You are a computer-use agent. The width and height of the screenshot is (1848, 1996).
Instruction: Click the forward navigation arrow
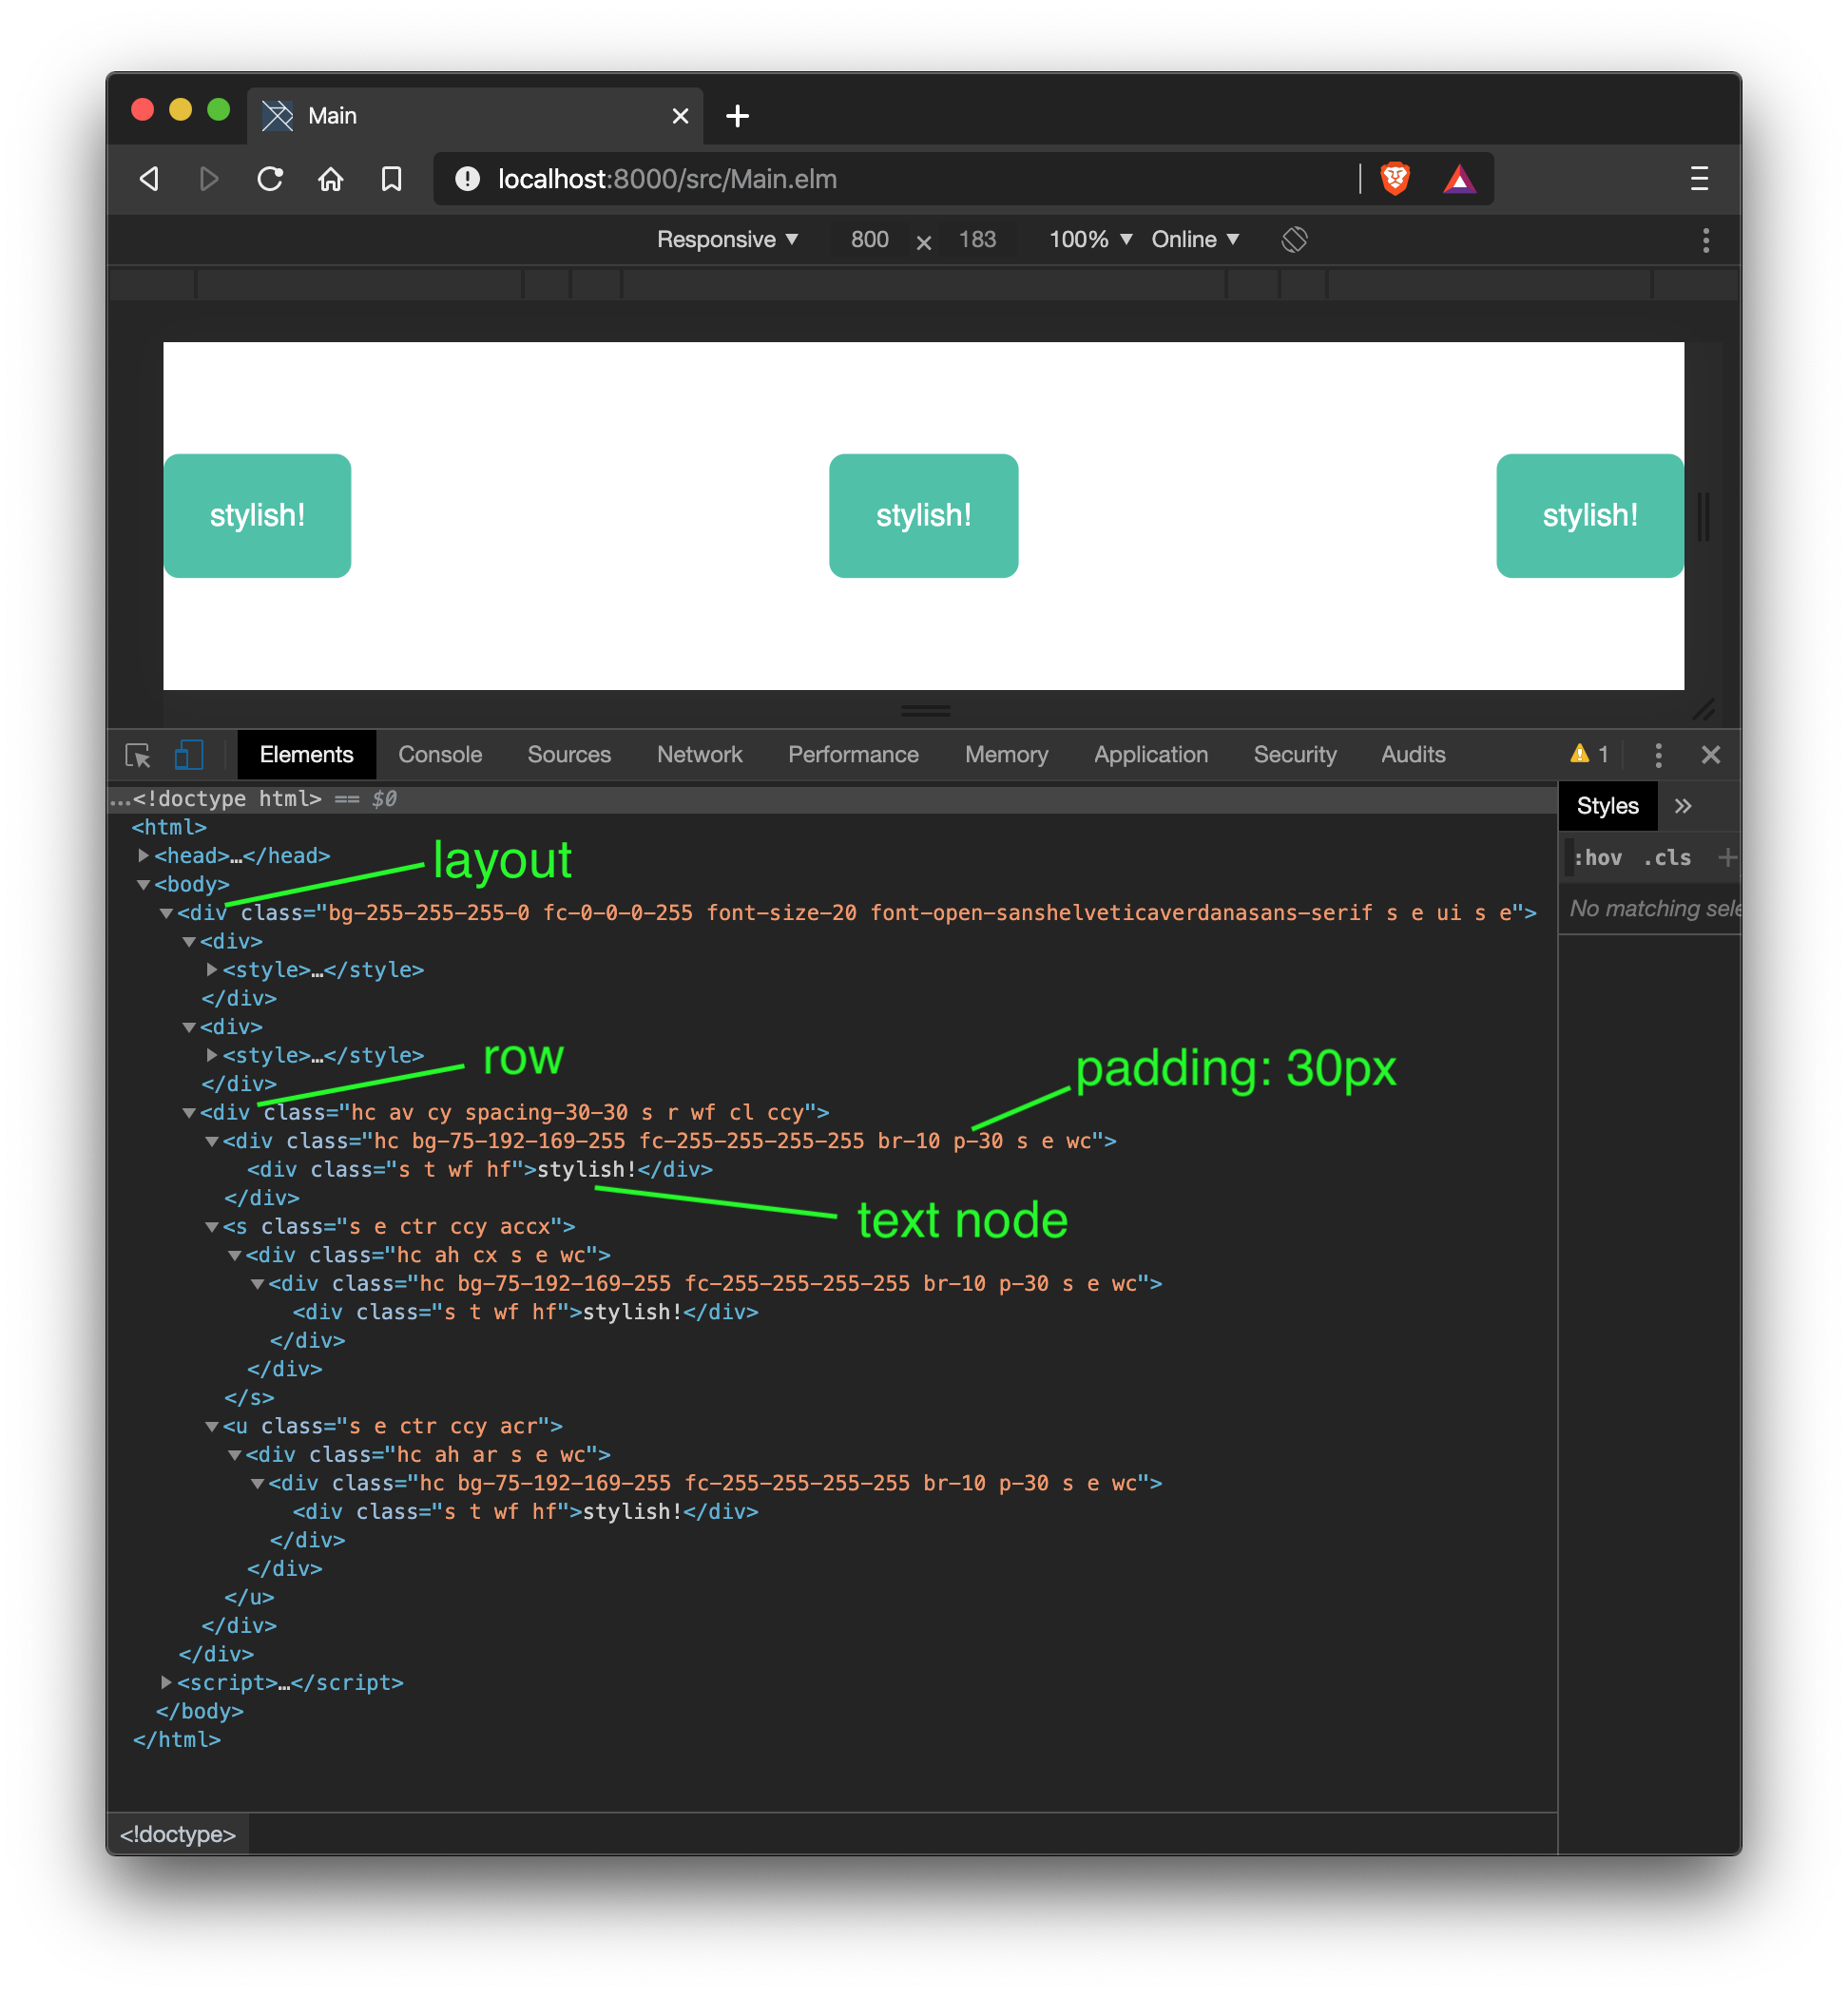pyautogui.click(x=208, y=179)
